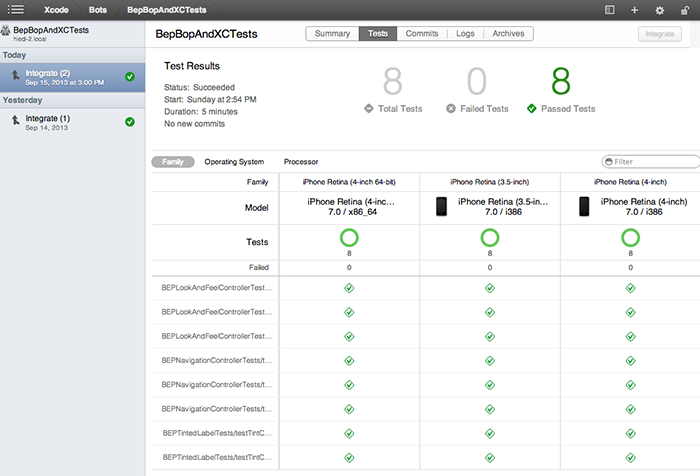Switch to the Summary tab
The height and width of the screenshot is (476, 700).
click(x=332, y=33)
